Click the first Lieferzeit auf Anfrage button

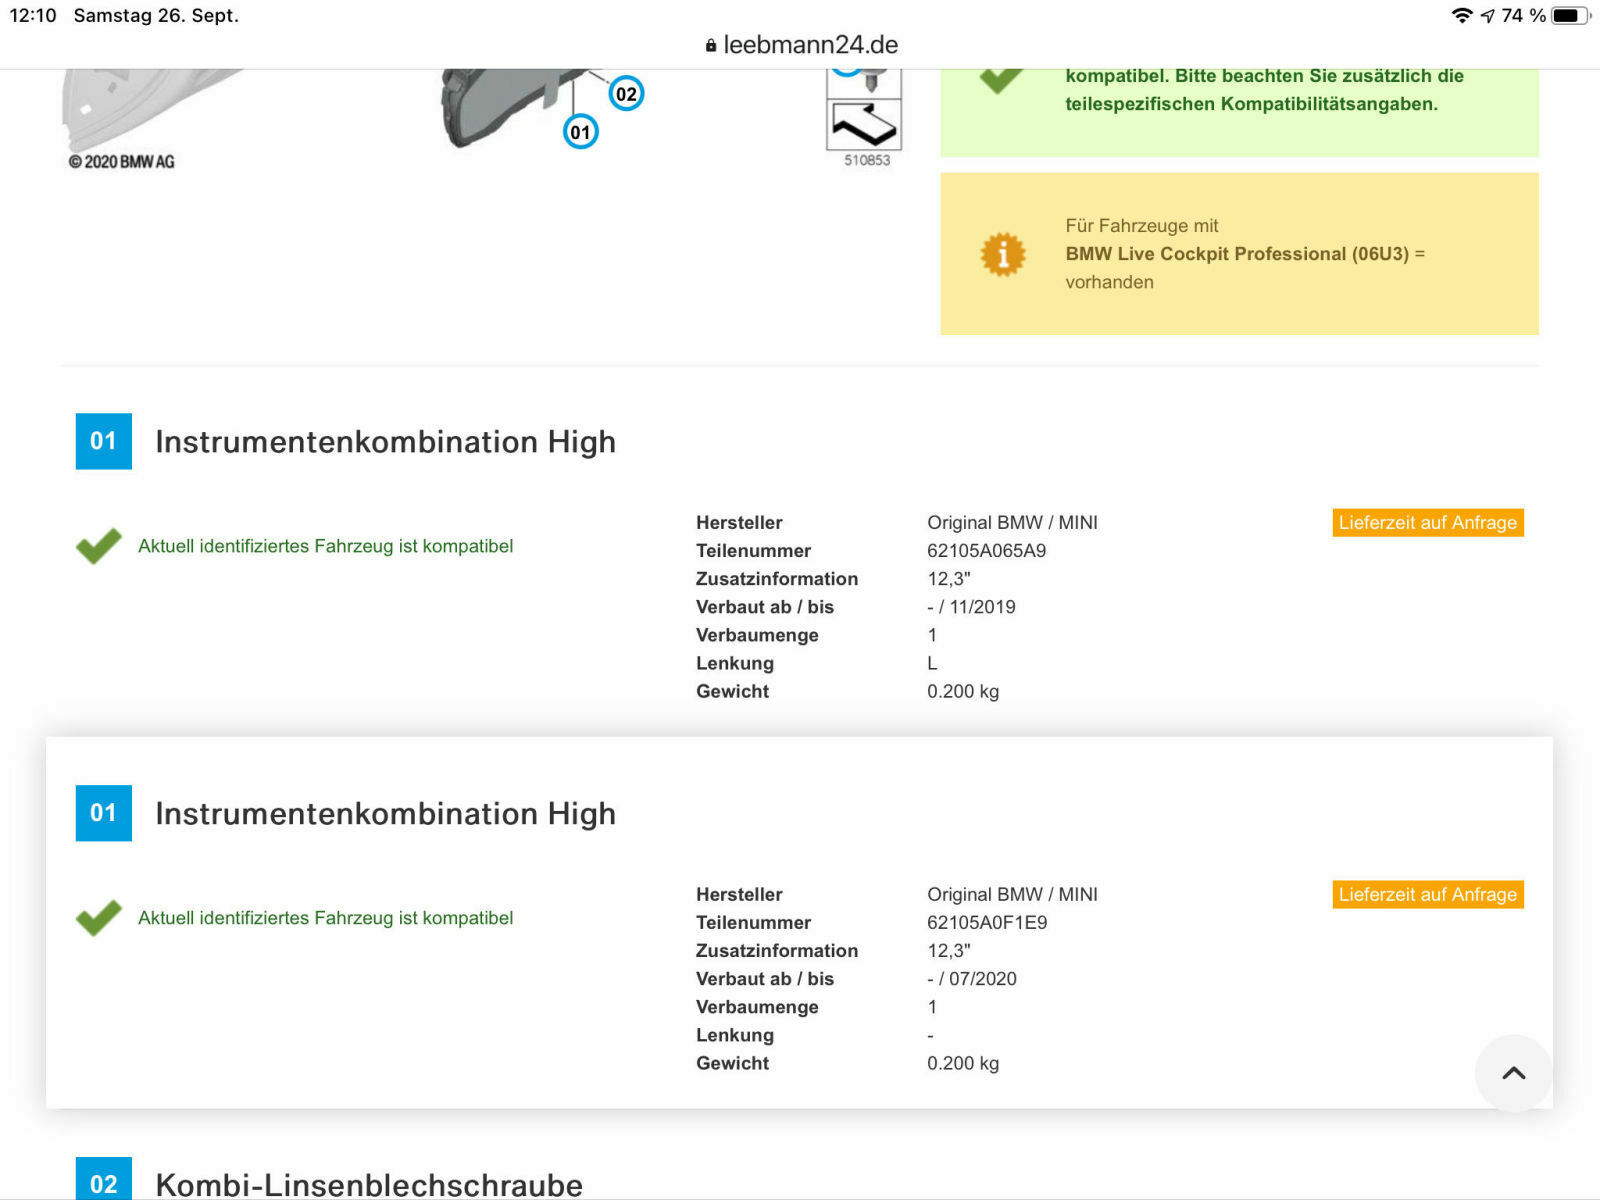tap(1428, 523)
